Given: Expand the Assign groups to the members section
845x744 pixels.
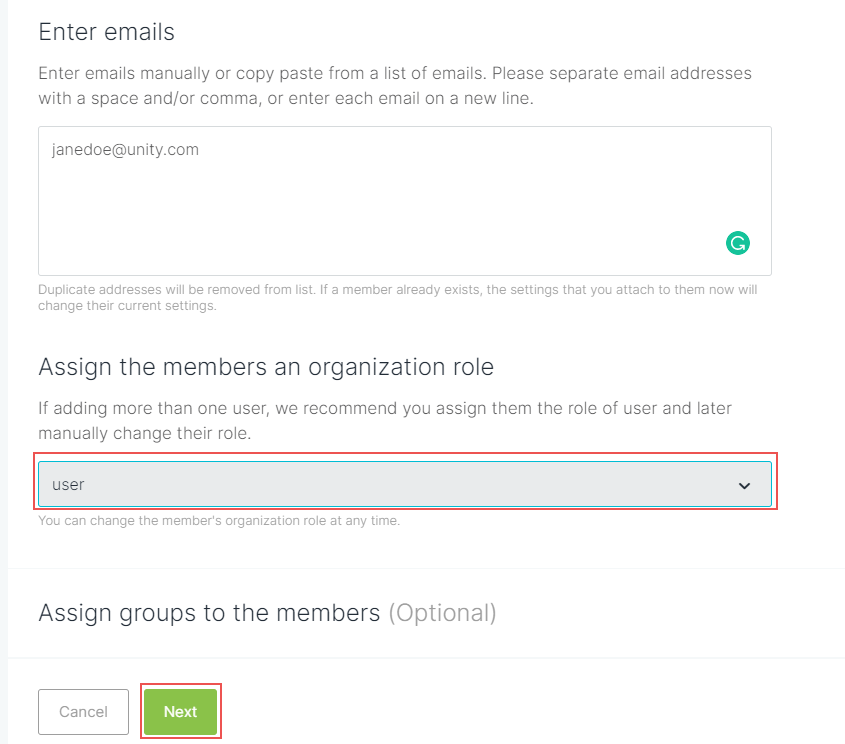Looking at the screenshot, I should 267,613.
